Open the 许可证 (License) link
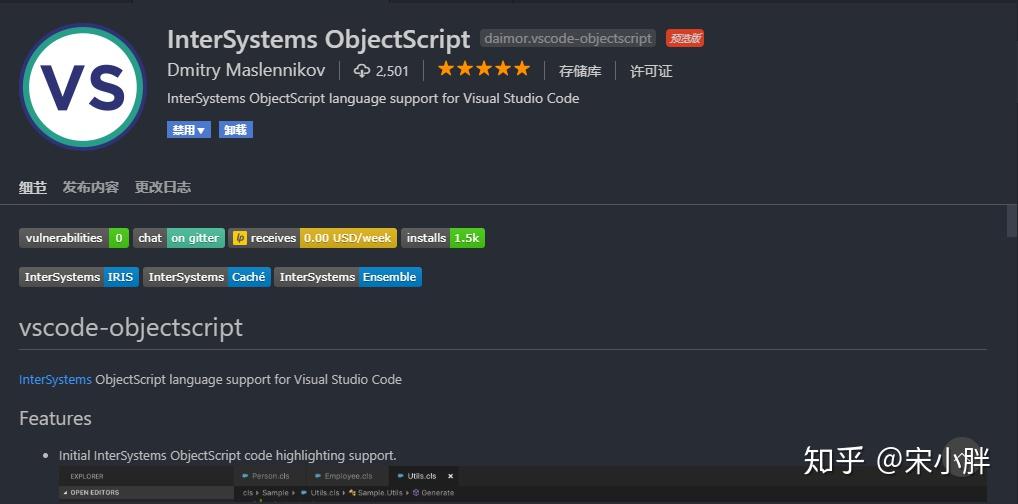Image resolution: width=1018 pixels, height=504 pixels. (x=651, y=71)
